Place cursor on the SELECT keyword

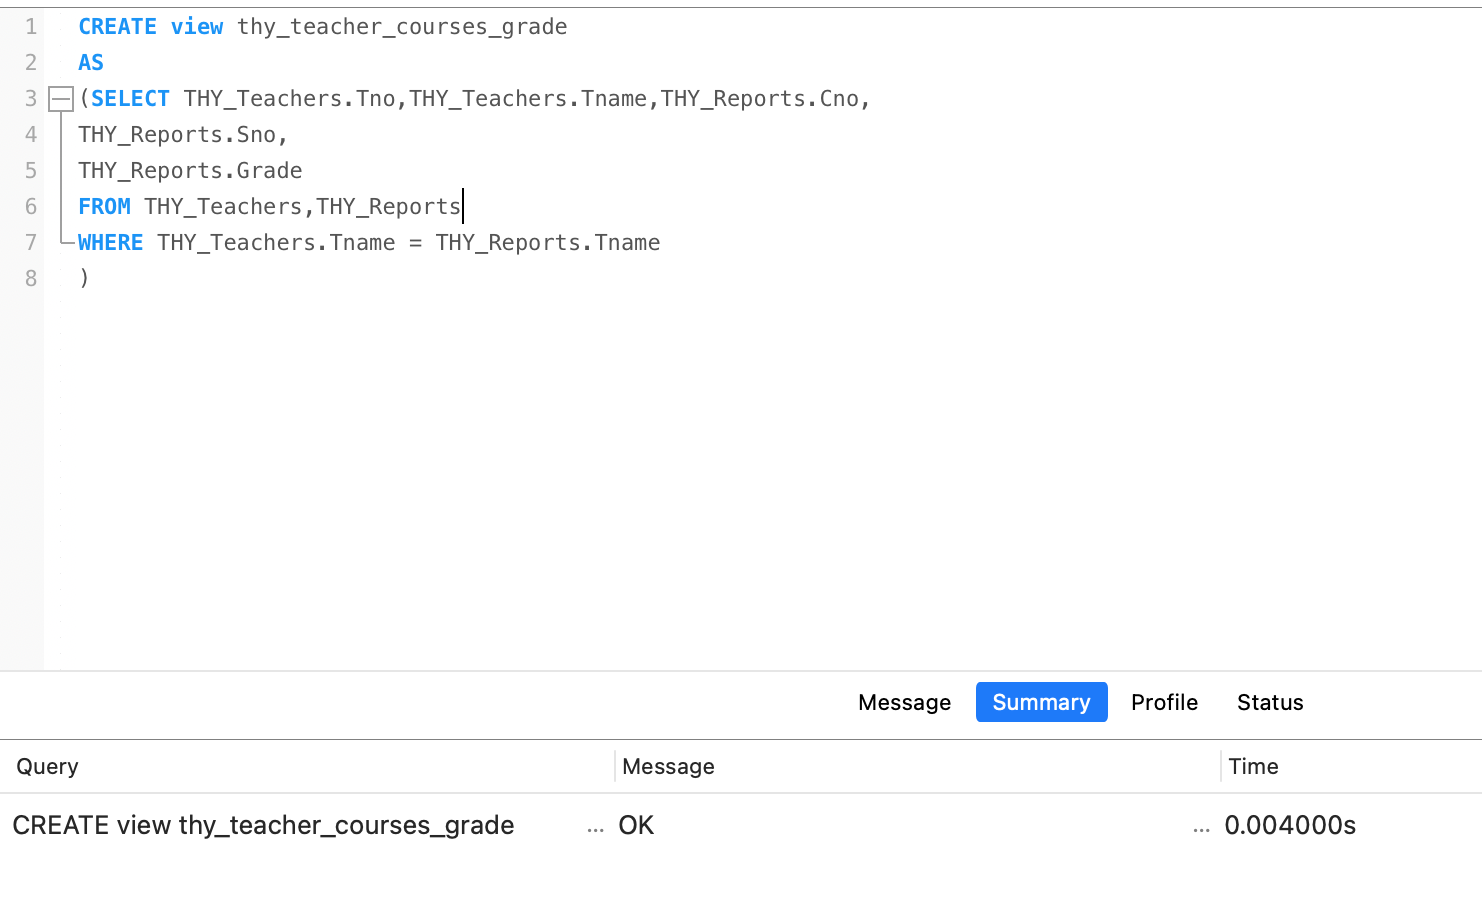tap(130, 99)
